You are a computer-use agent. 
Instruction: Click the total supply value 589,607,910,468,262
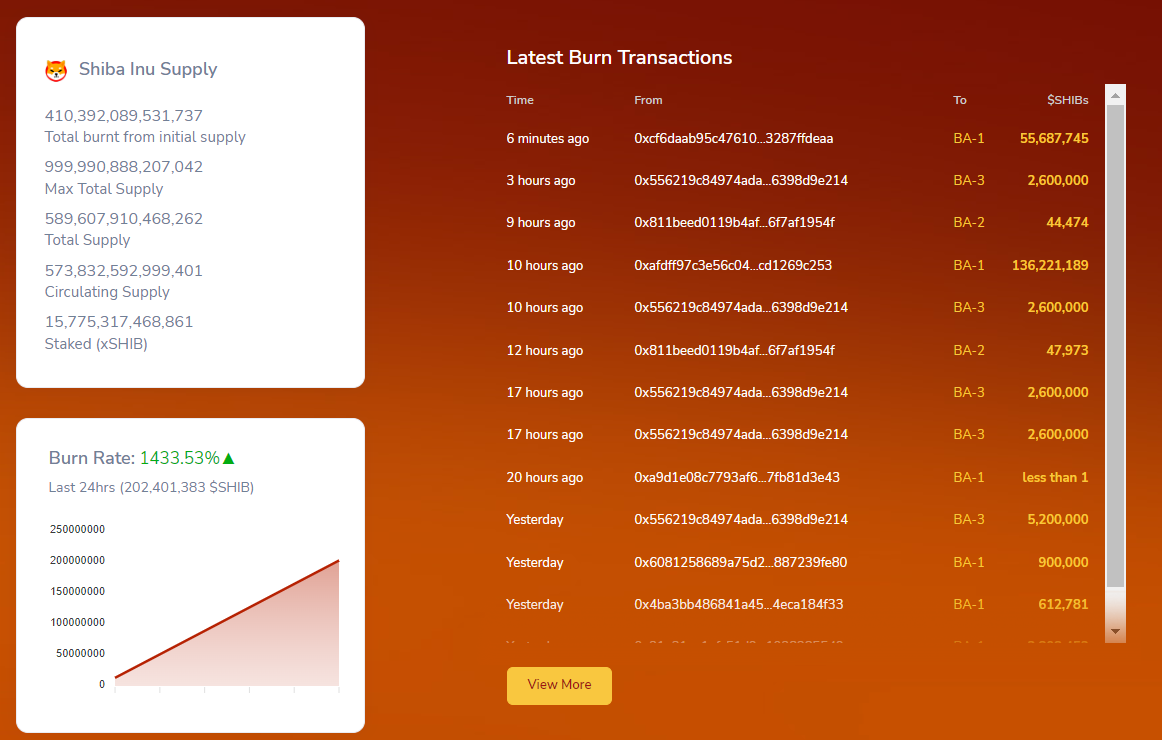click(124, 219)
